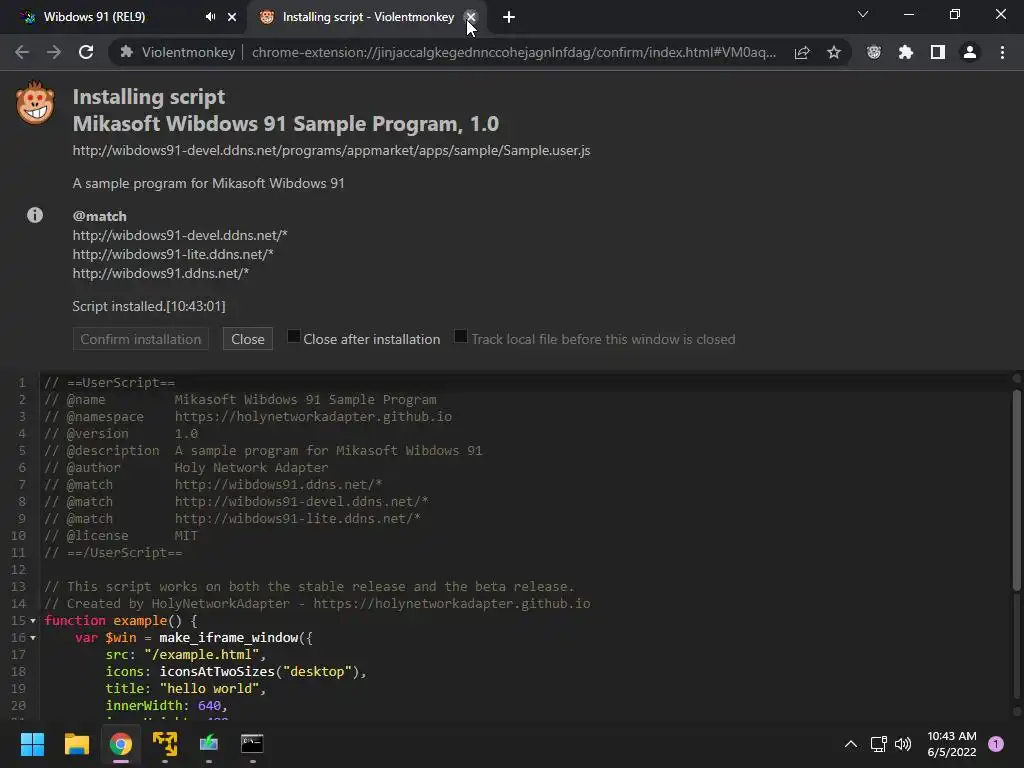The image size is (1024, 768).
Task: Close the Installing script tab
Action: (470, 17)
